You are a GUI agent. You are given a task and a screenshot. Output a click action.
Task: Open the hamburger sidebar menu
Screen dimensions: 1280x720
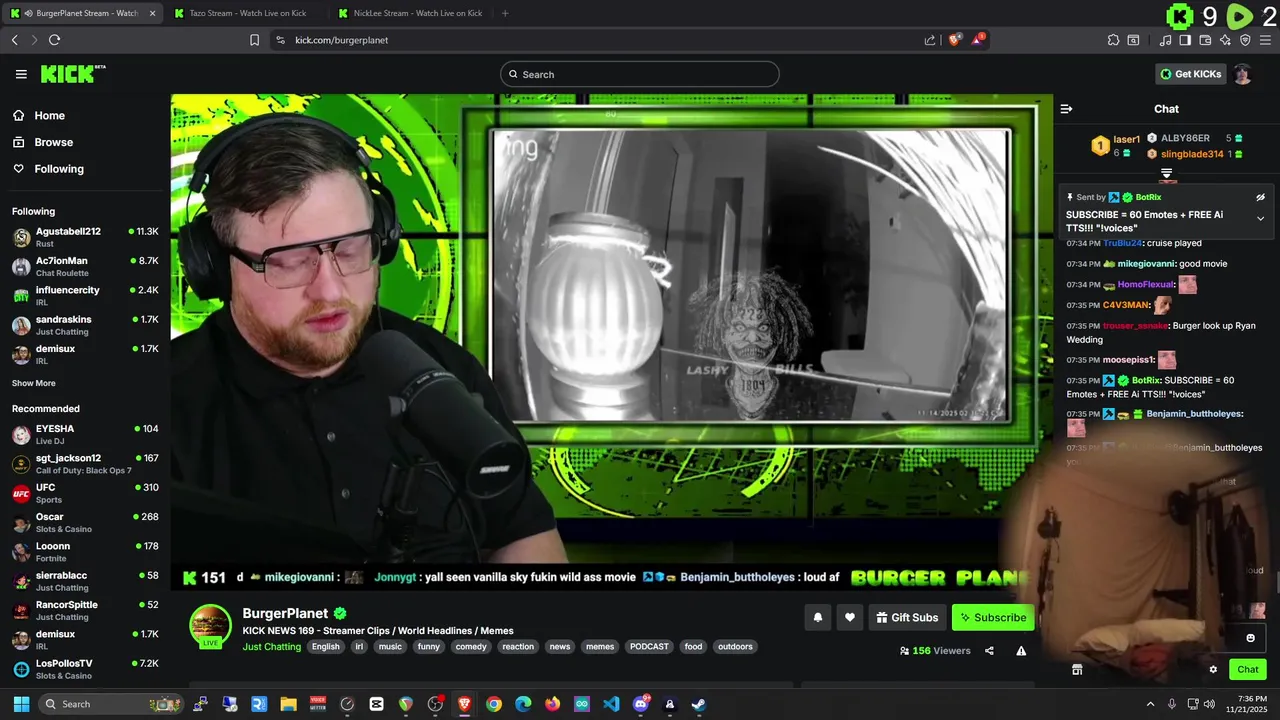tap(21, 74)
